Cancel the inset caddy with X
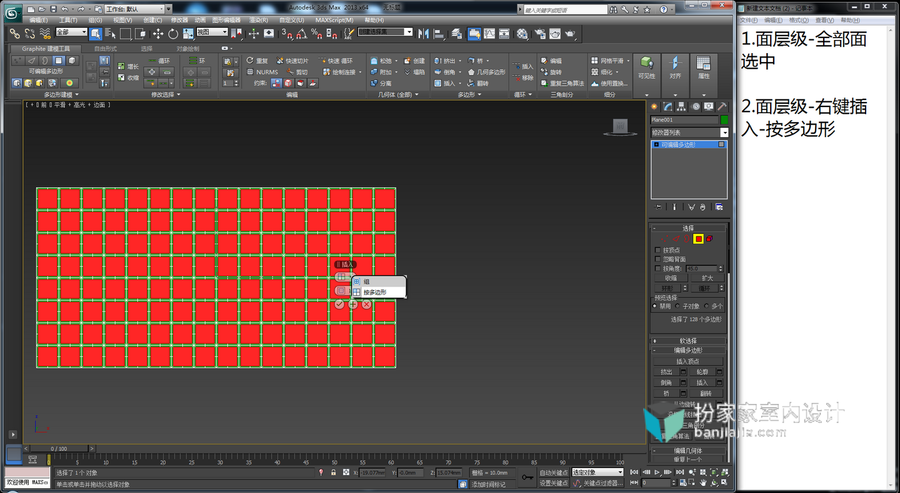This screenshot has height=493, width=900. click(x=367, y=304)
